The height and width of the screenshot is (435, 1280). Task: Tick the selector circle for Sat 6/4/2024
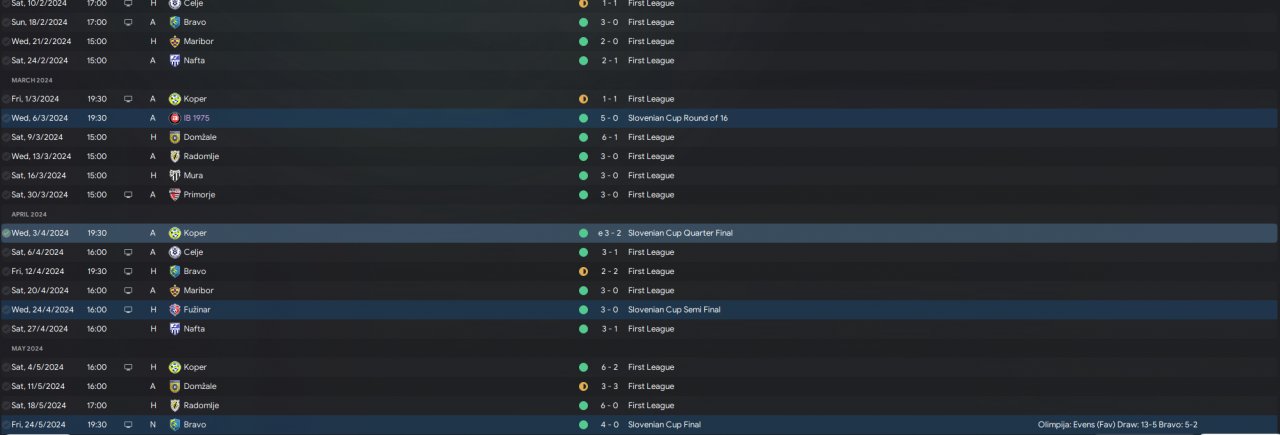pyautogui.click(x=6, y=252)
